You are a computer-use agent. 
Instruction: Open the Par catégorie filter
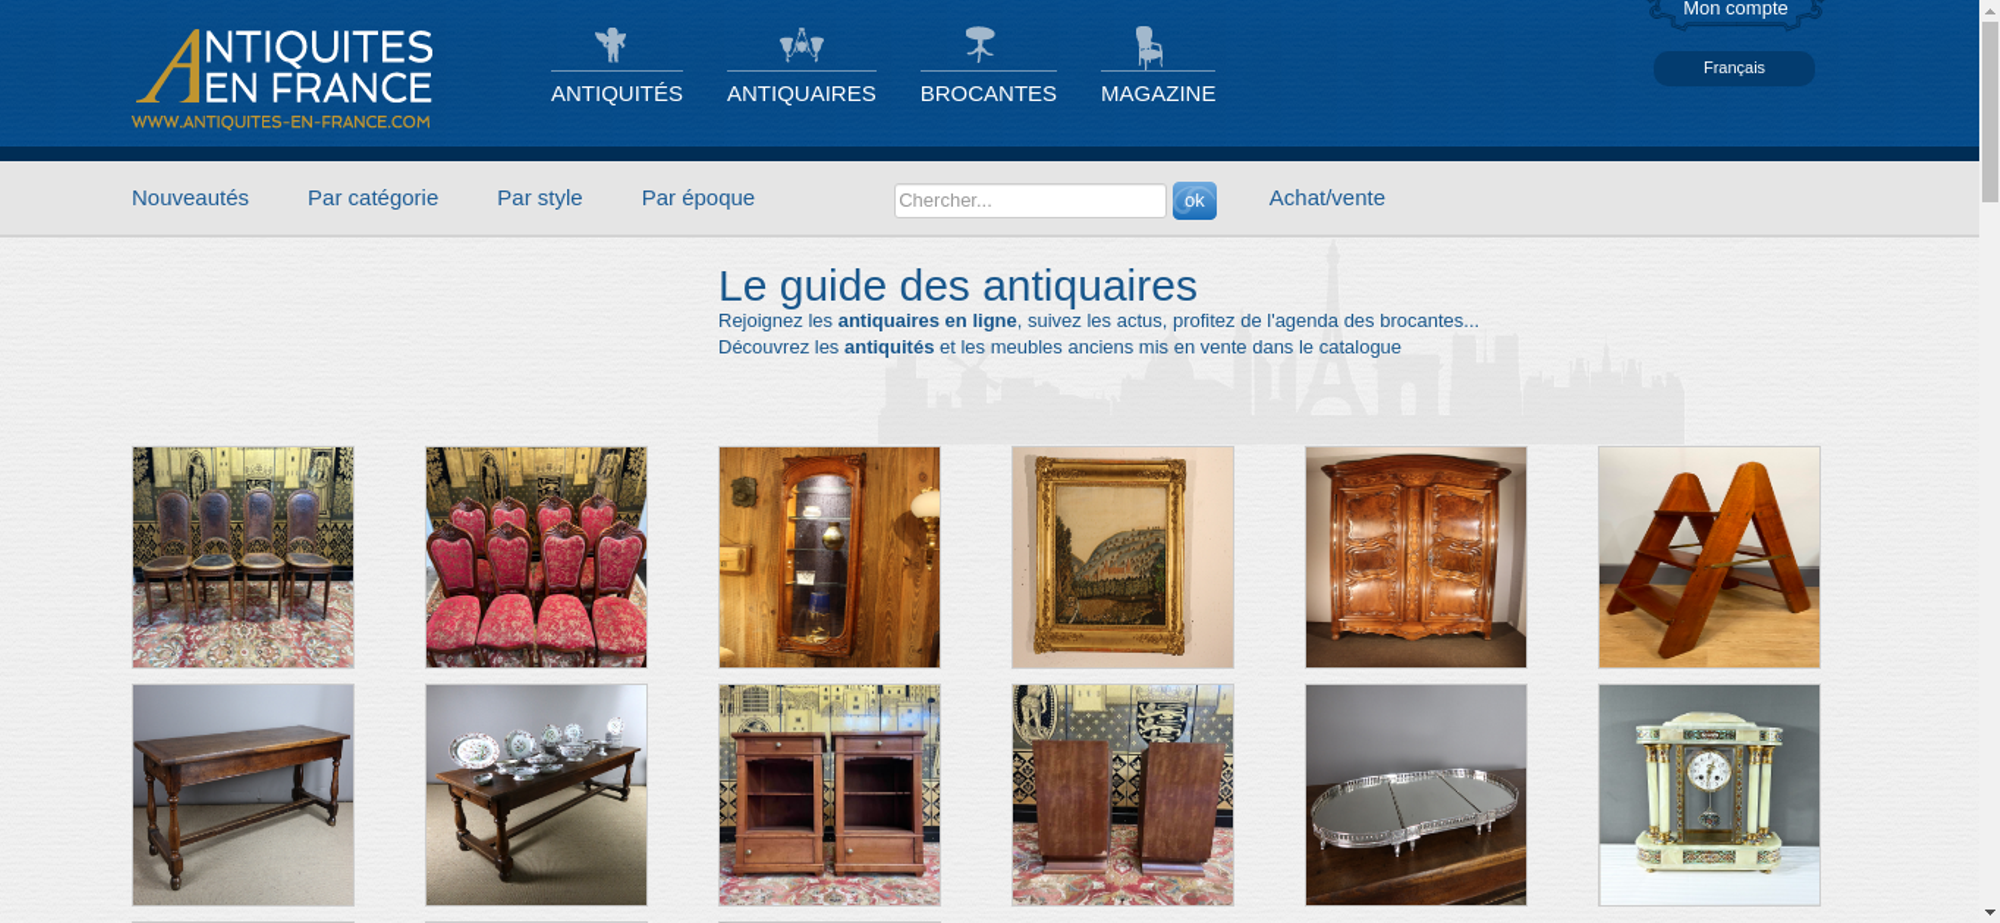click(x=373, y=198)
